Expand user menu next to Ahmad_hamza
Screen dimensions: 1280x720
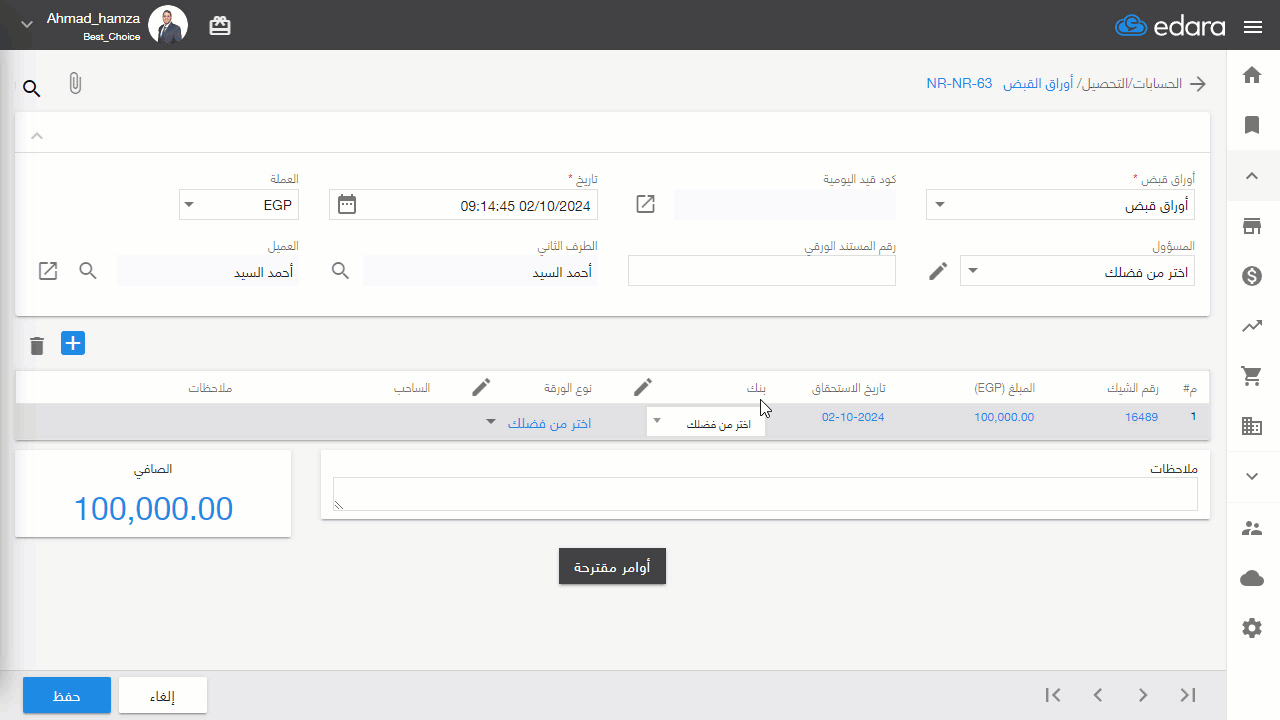[x=27, y=24]
